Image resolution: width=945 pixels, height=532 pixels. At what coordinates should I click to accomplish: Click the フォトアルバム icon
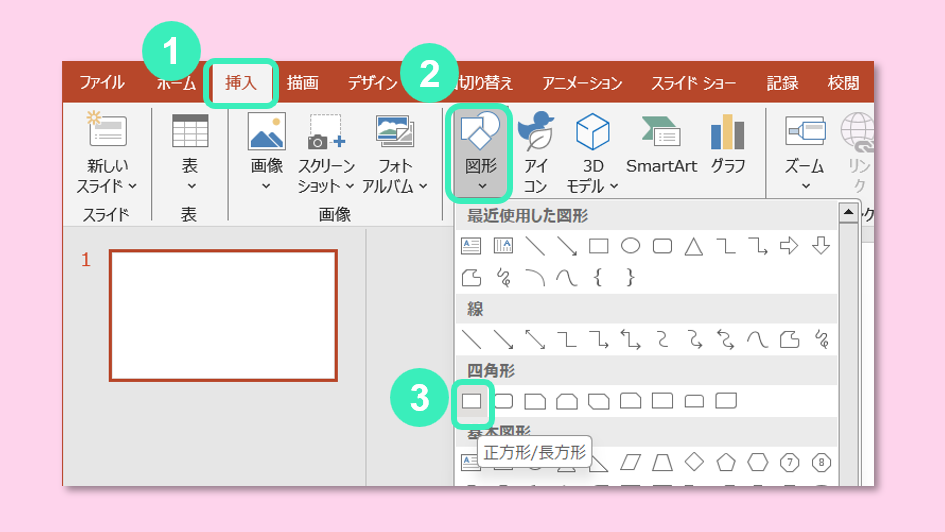point(395,131)
